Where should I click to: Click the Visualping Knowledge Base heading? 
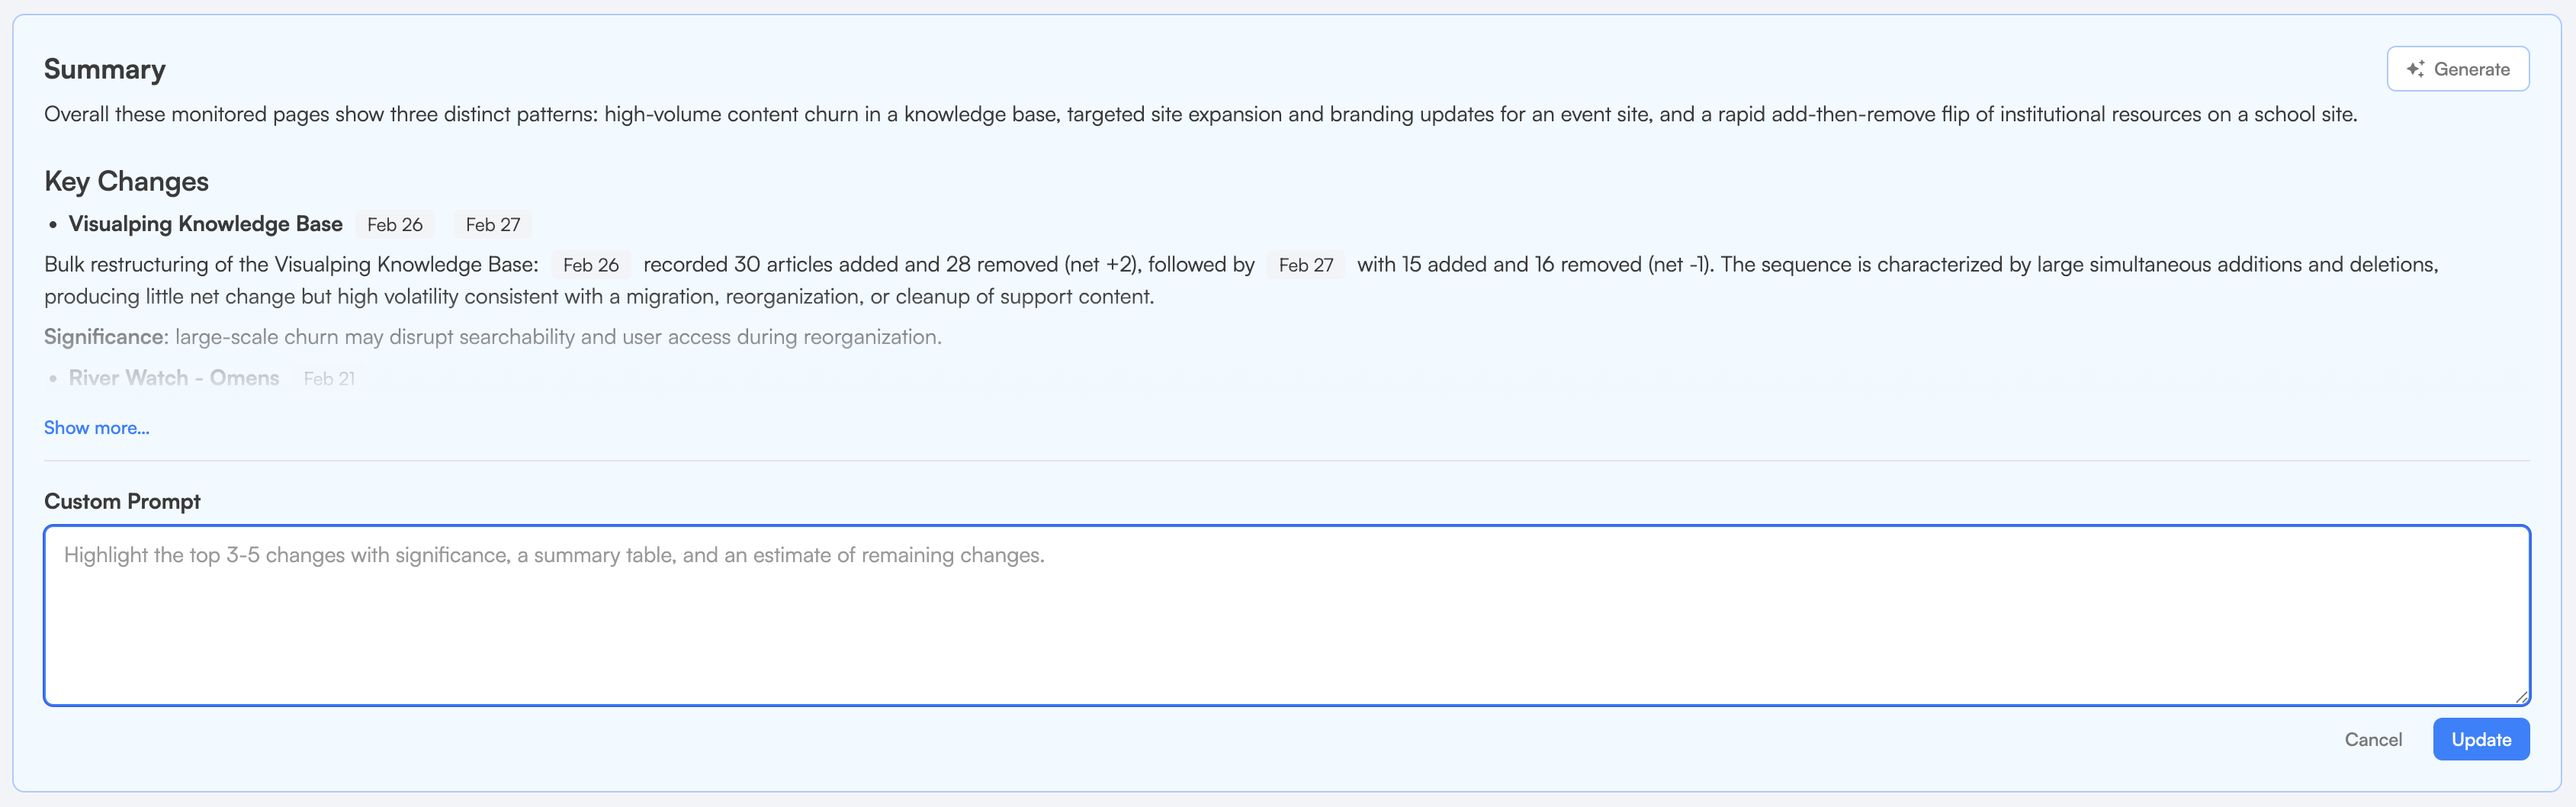click(x=205, y=224)
